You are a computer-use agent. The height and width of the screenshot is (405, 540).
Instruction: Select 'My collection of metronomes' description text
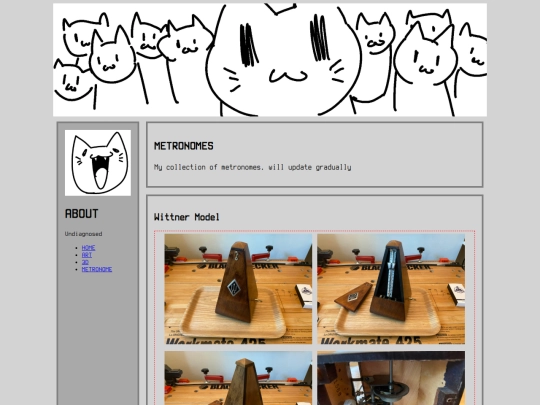click(253, 167)
